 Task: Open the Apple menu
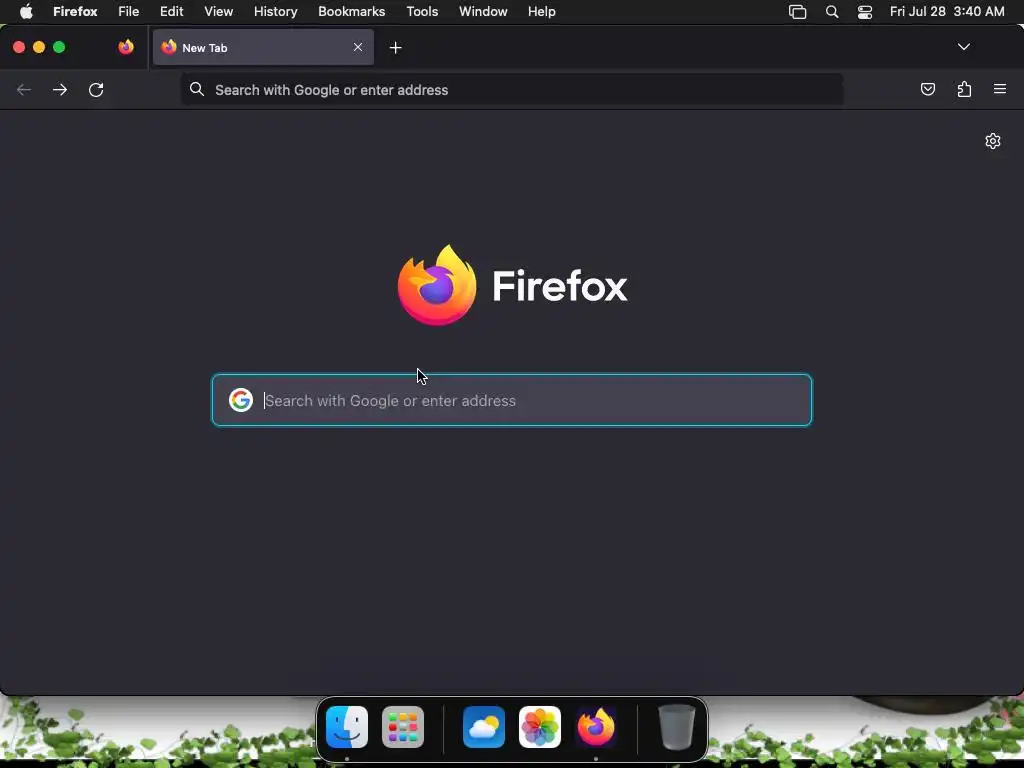[26, 12]
